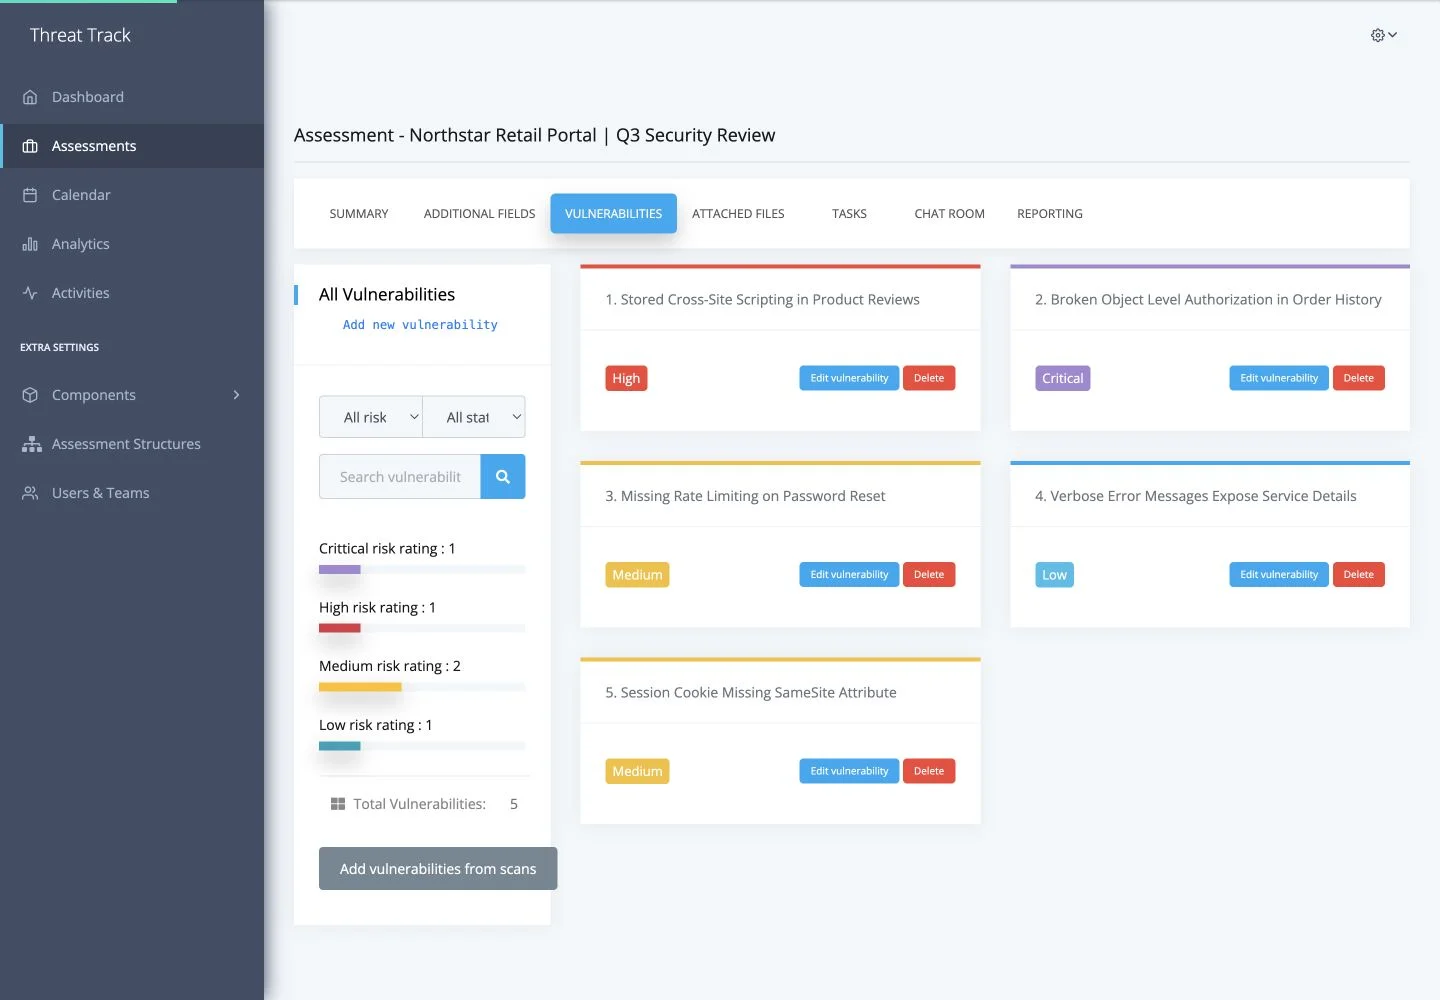Click the Total Vulnerabilities grid icon

pyautogui.click(x=338, y=804)
